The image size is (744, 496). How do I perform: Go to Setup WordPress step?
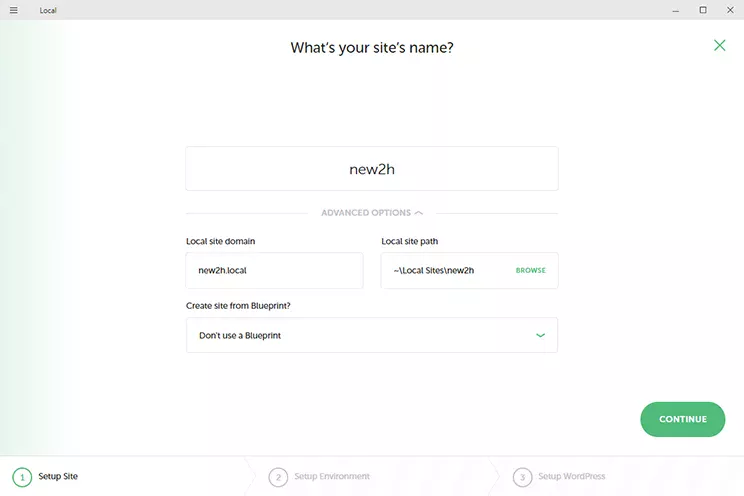coord(572,477)
